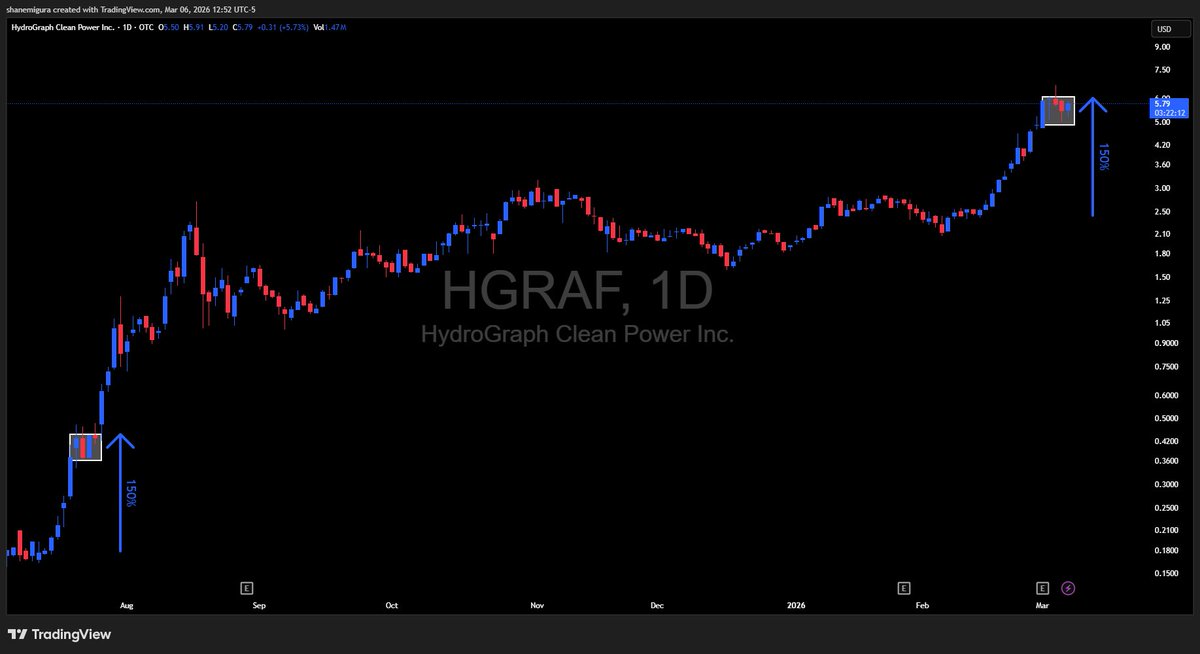Viewport: 1200px width, 654px height.
Task: Click the 0.7500 price axis label
Action: point(1165,366)
